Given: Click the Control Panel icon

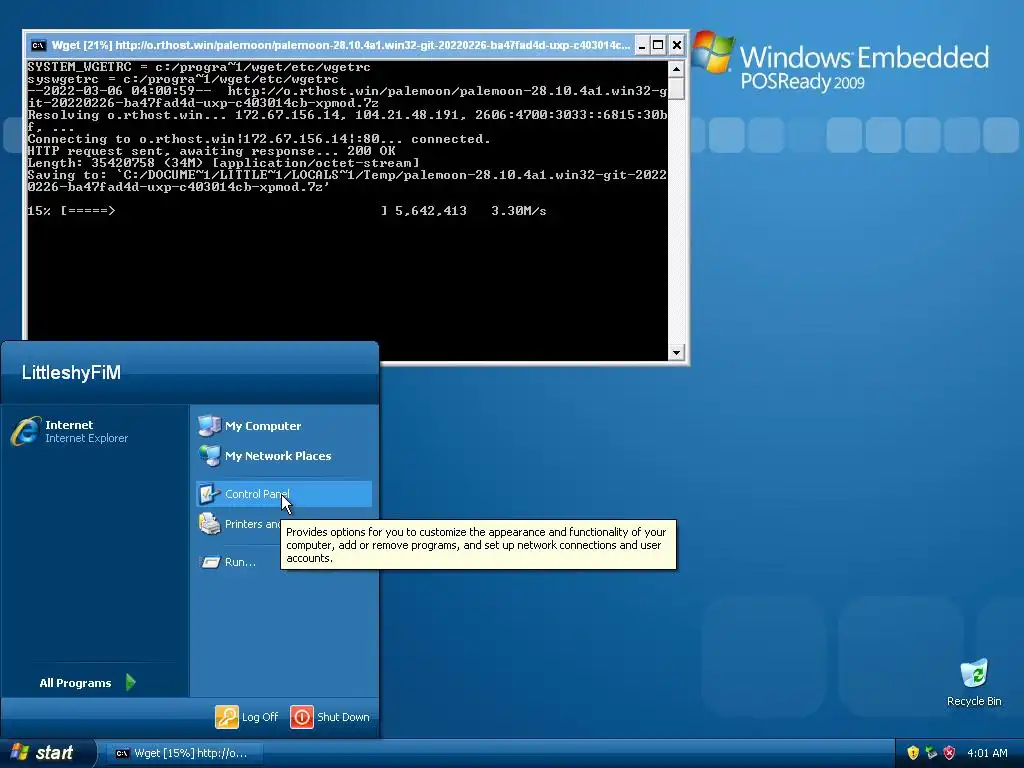Looking at the screenshot, I should (x=209, y=494).
